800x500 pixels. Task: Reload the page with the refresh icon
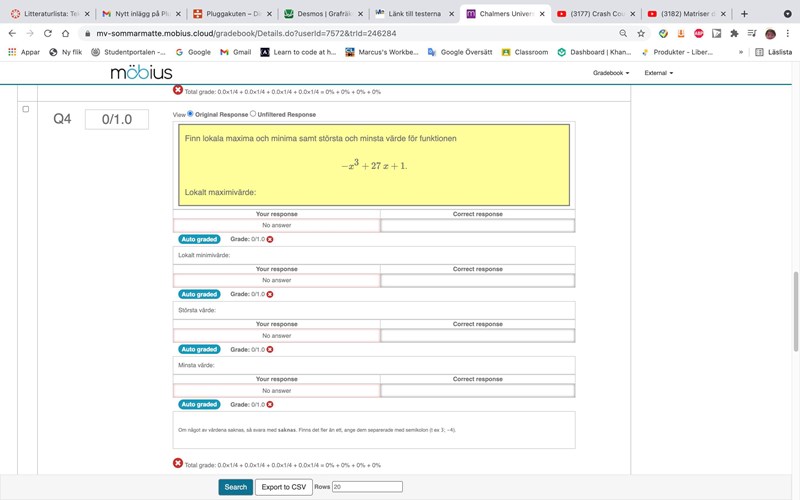coord(47,33)
